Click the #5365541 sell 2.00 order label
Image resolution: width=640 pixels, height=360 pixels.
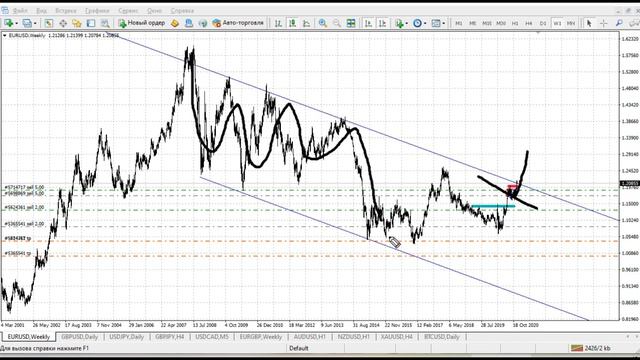tap(24, 224)
